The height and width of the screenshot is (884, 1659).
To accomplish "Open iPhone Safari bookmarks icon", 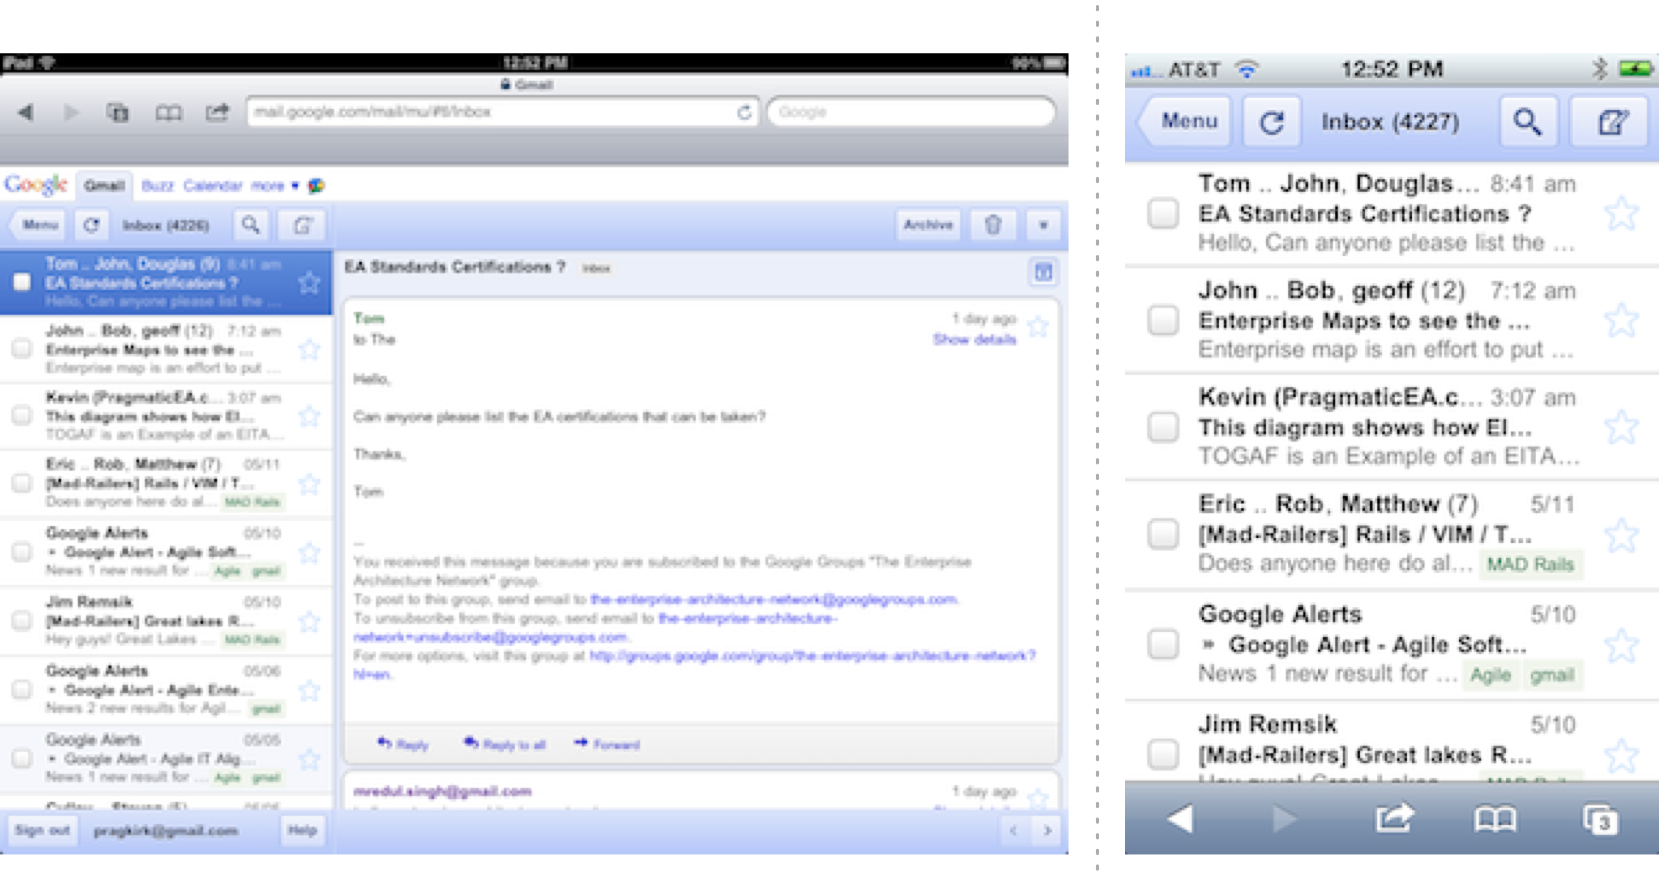I will (x=1495, y=820).
